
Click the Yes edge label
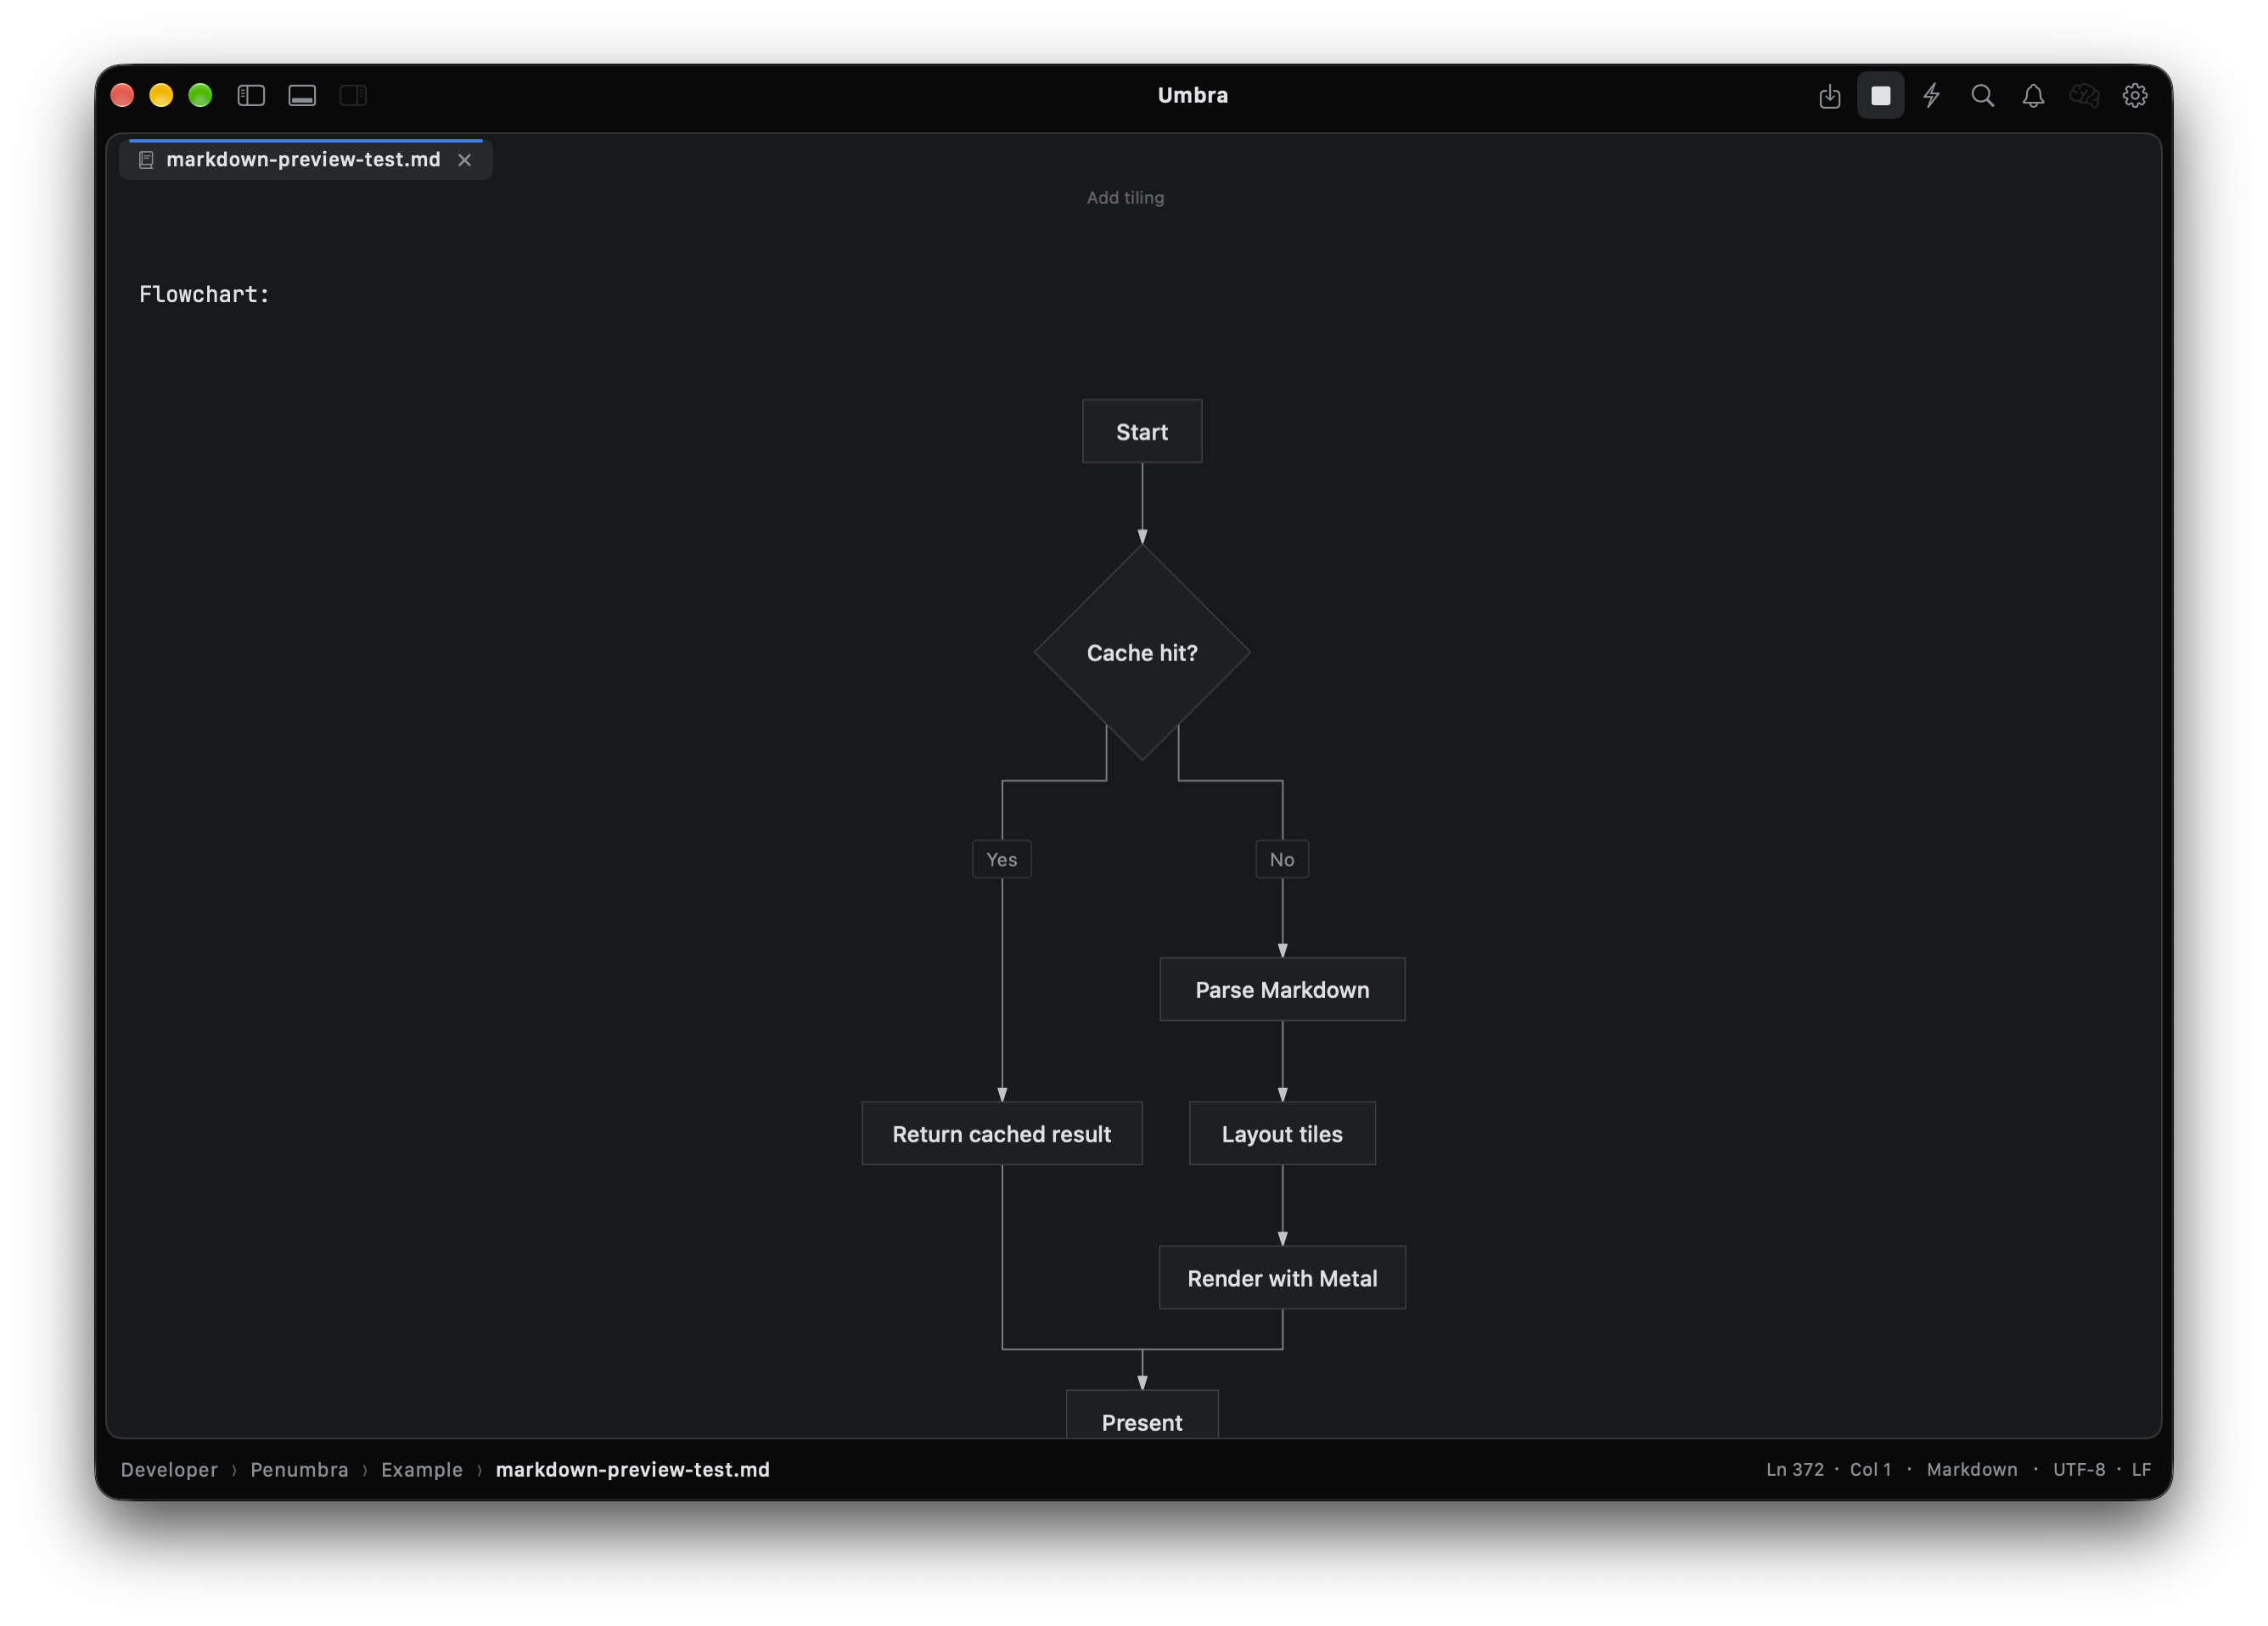click(1002, 859)
